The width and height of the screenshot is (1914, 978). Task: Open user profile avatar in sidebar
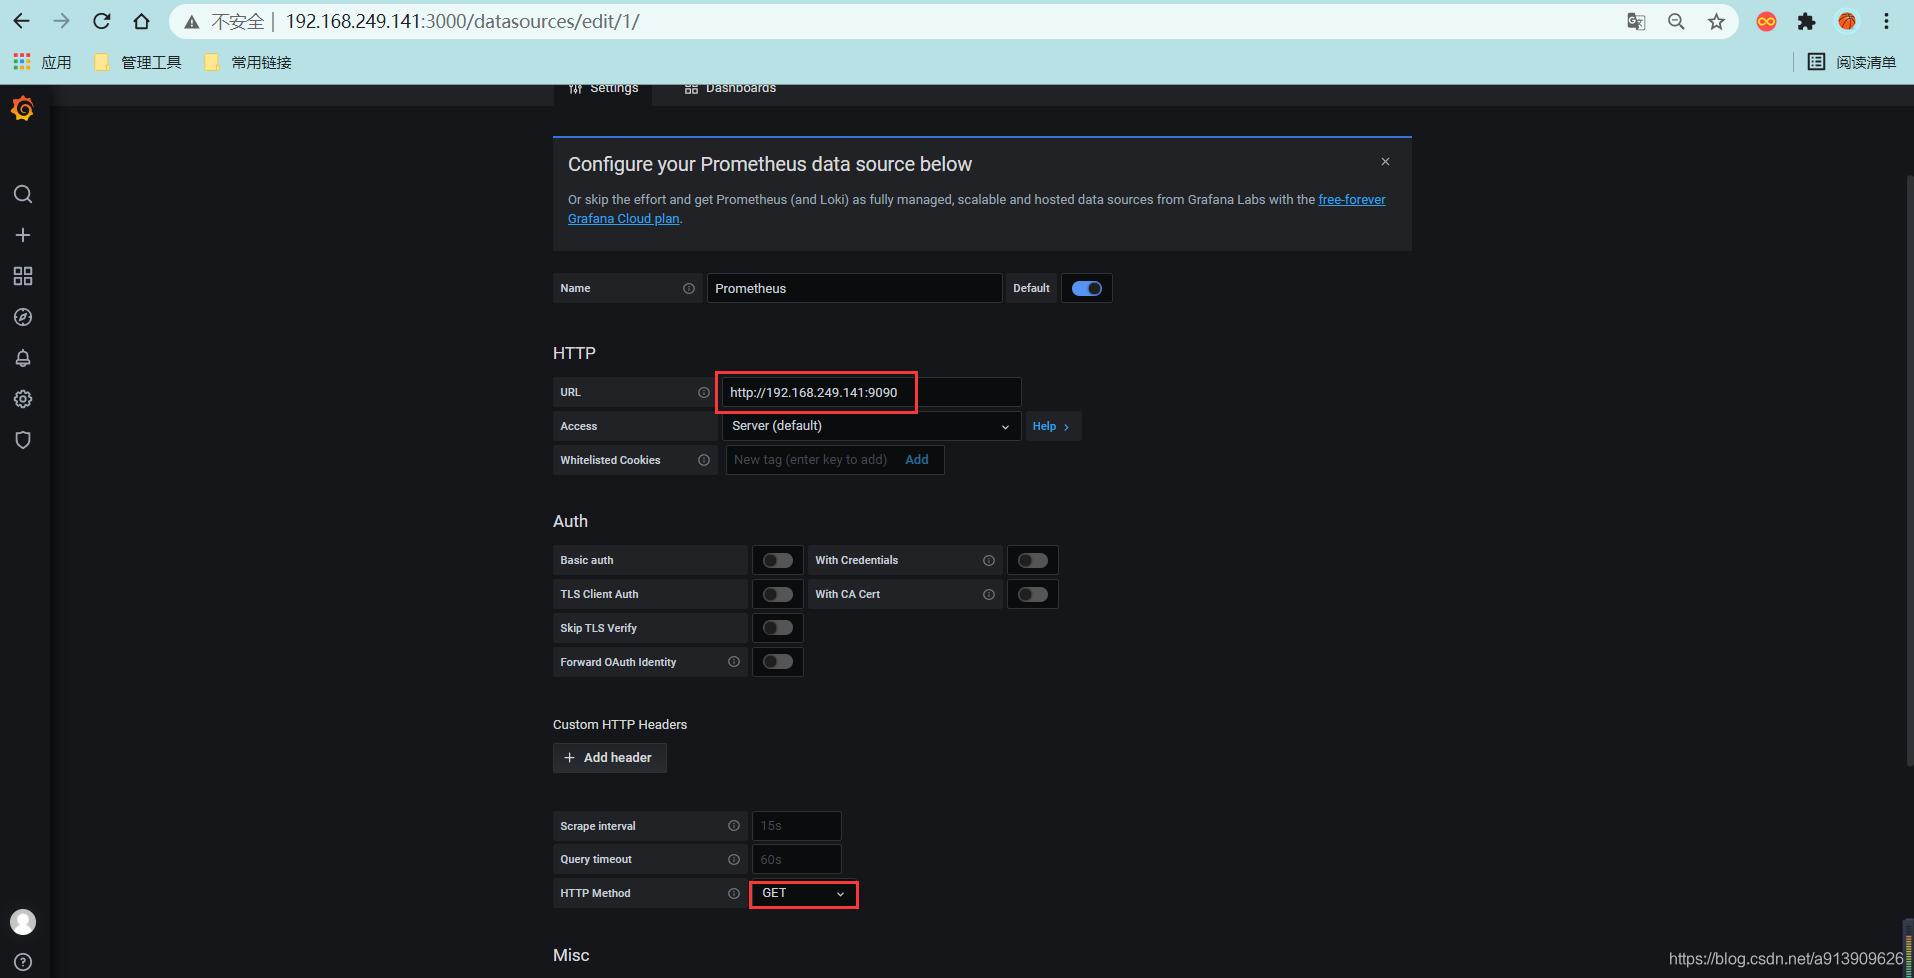[x=23, y=922]
